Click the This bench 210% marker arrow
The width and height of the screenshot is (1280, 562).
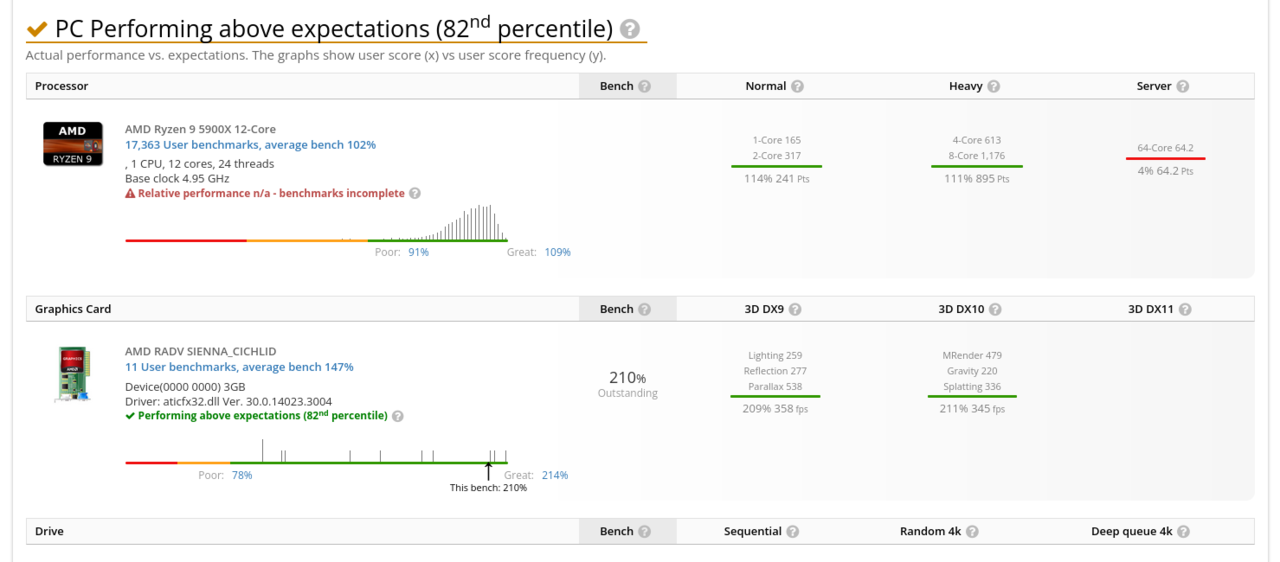coord(489,470)
